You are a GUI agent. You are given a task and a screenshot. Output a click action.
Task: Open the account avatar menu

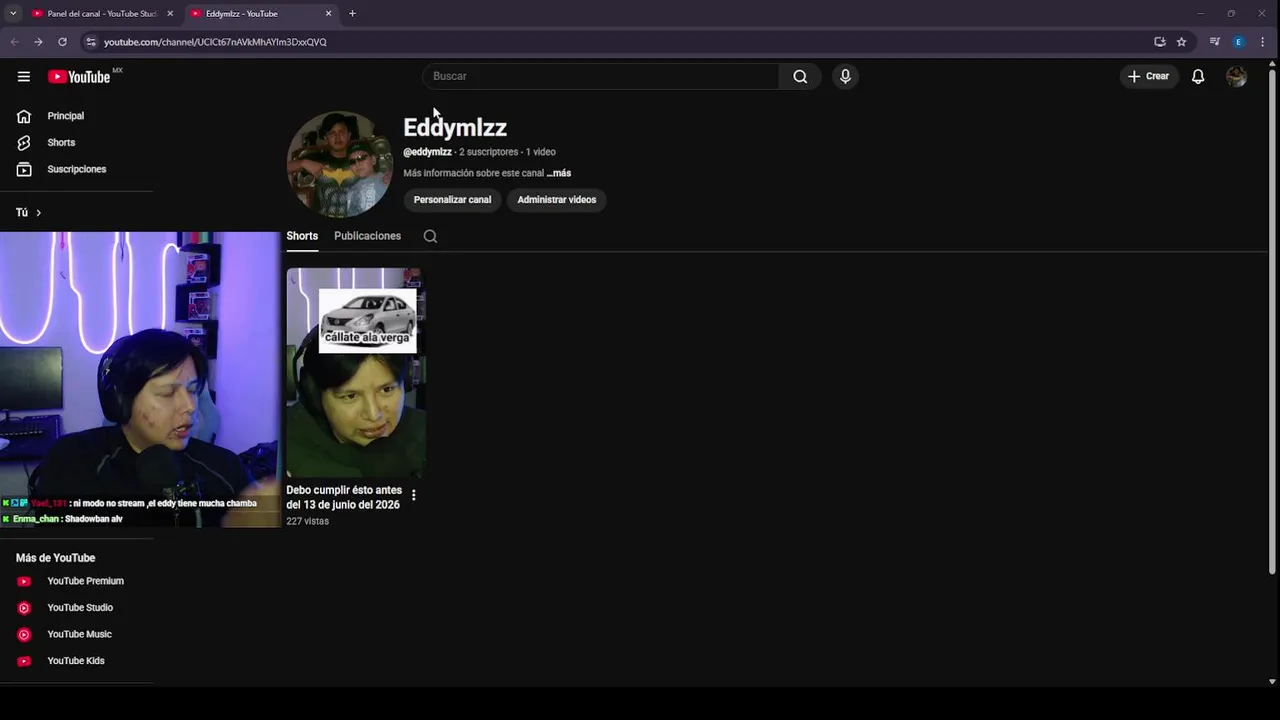tap(1236, 77)
